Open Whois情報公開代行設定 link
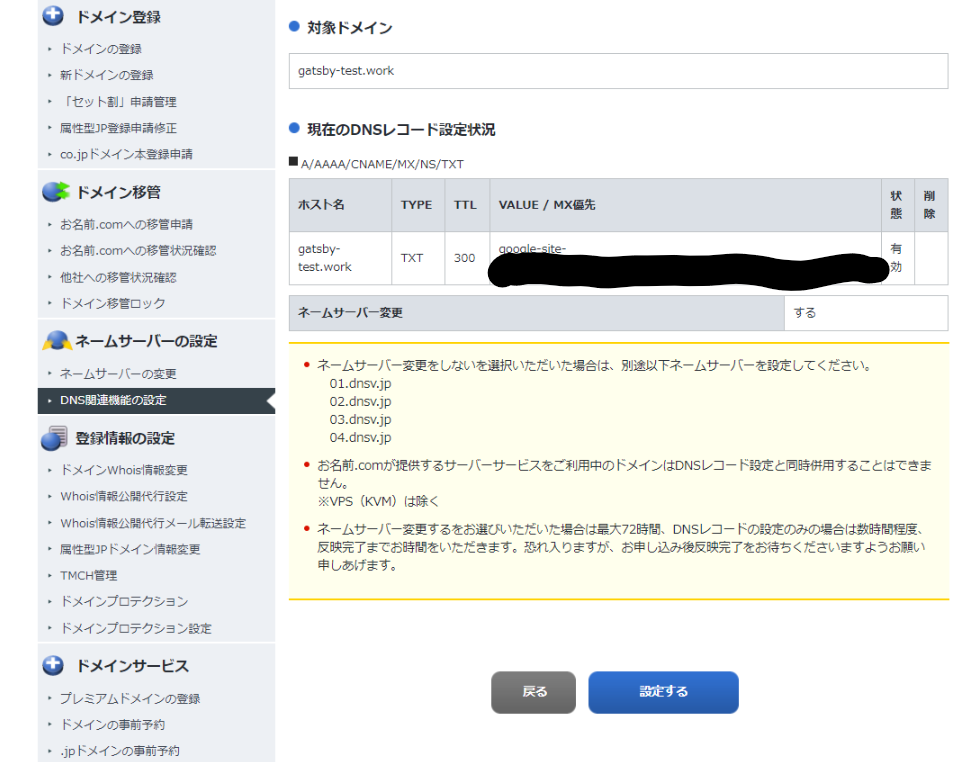Viewport: 979px width, 762px height. pyautogui.click(x=124, y=497)
